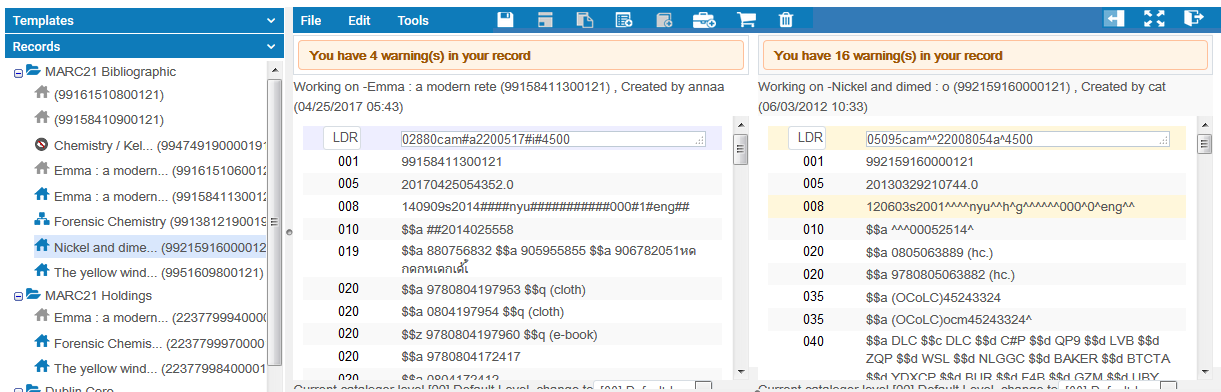Click the 040 field starting $$a DLC

(1018, 359)
